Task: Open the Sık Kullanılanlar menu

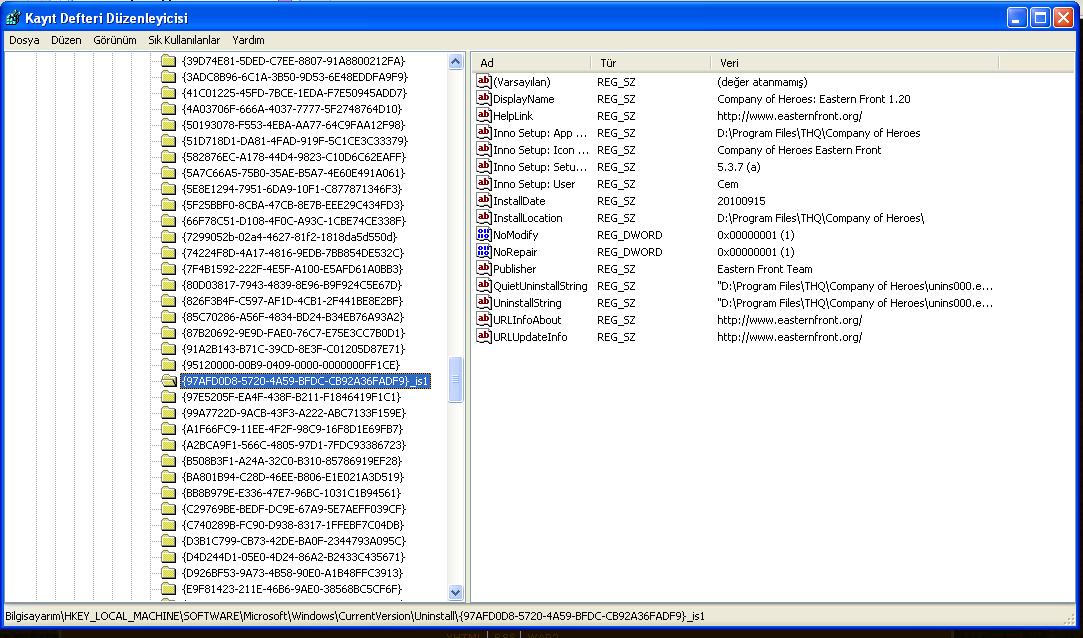Action: click(x=184, y=40)
